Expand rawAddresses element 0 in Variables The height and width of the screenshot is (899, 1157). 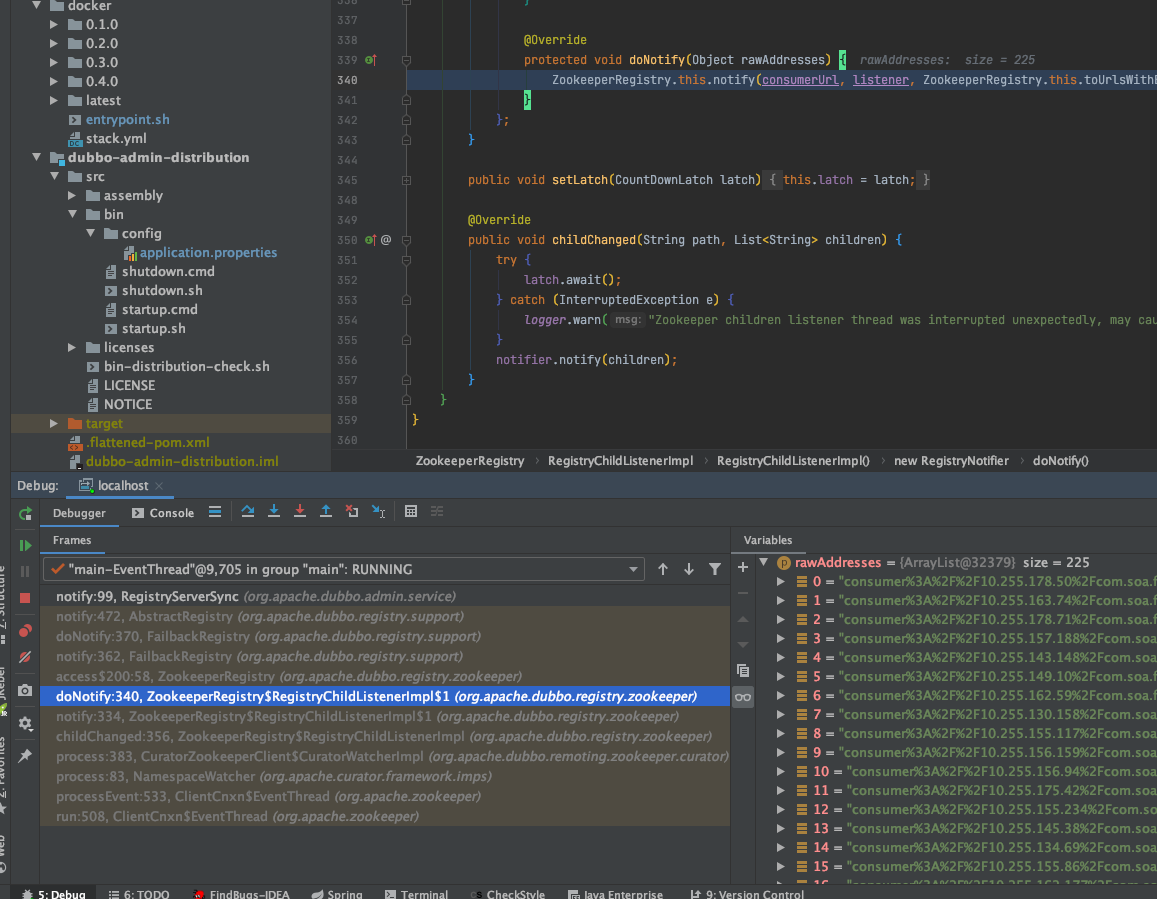coord(782,581)
